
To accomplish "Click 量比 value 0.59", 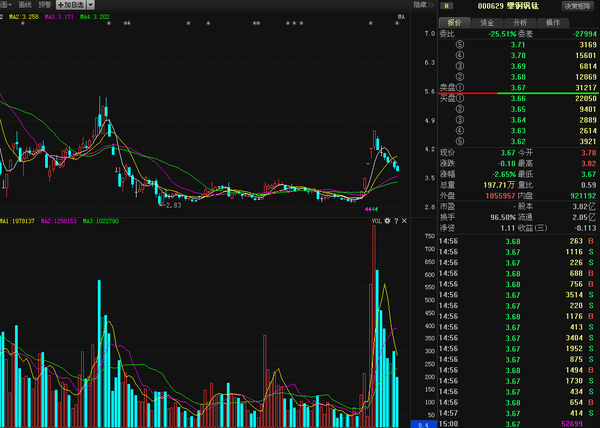I will pos(589,185).
